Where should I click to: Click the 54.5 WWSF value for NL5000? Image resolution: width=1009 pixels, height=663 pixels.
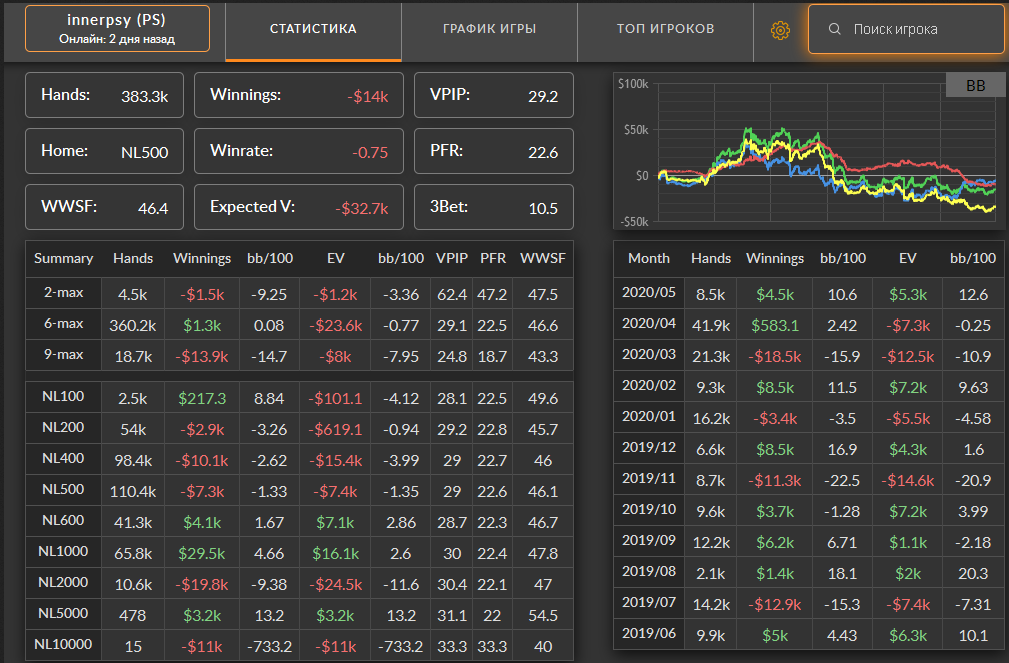point(542,615)
